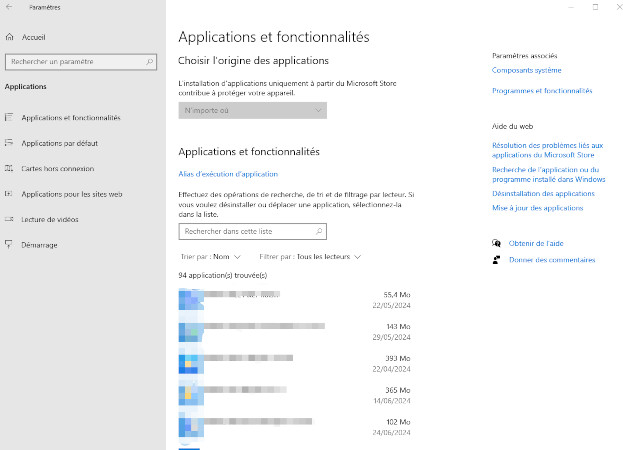
Task: Click the Applications pour les sites web icon
Action: click(9, 194)
